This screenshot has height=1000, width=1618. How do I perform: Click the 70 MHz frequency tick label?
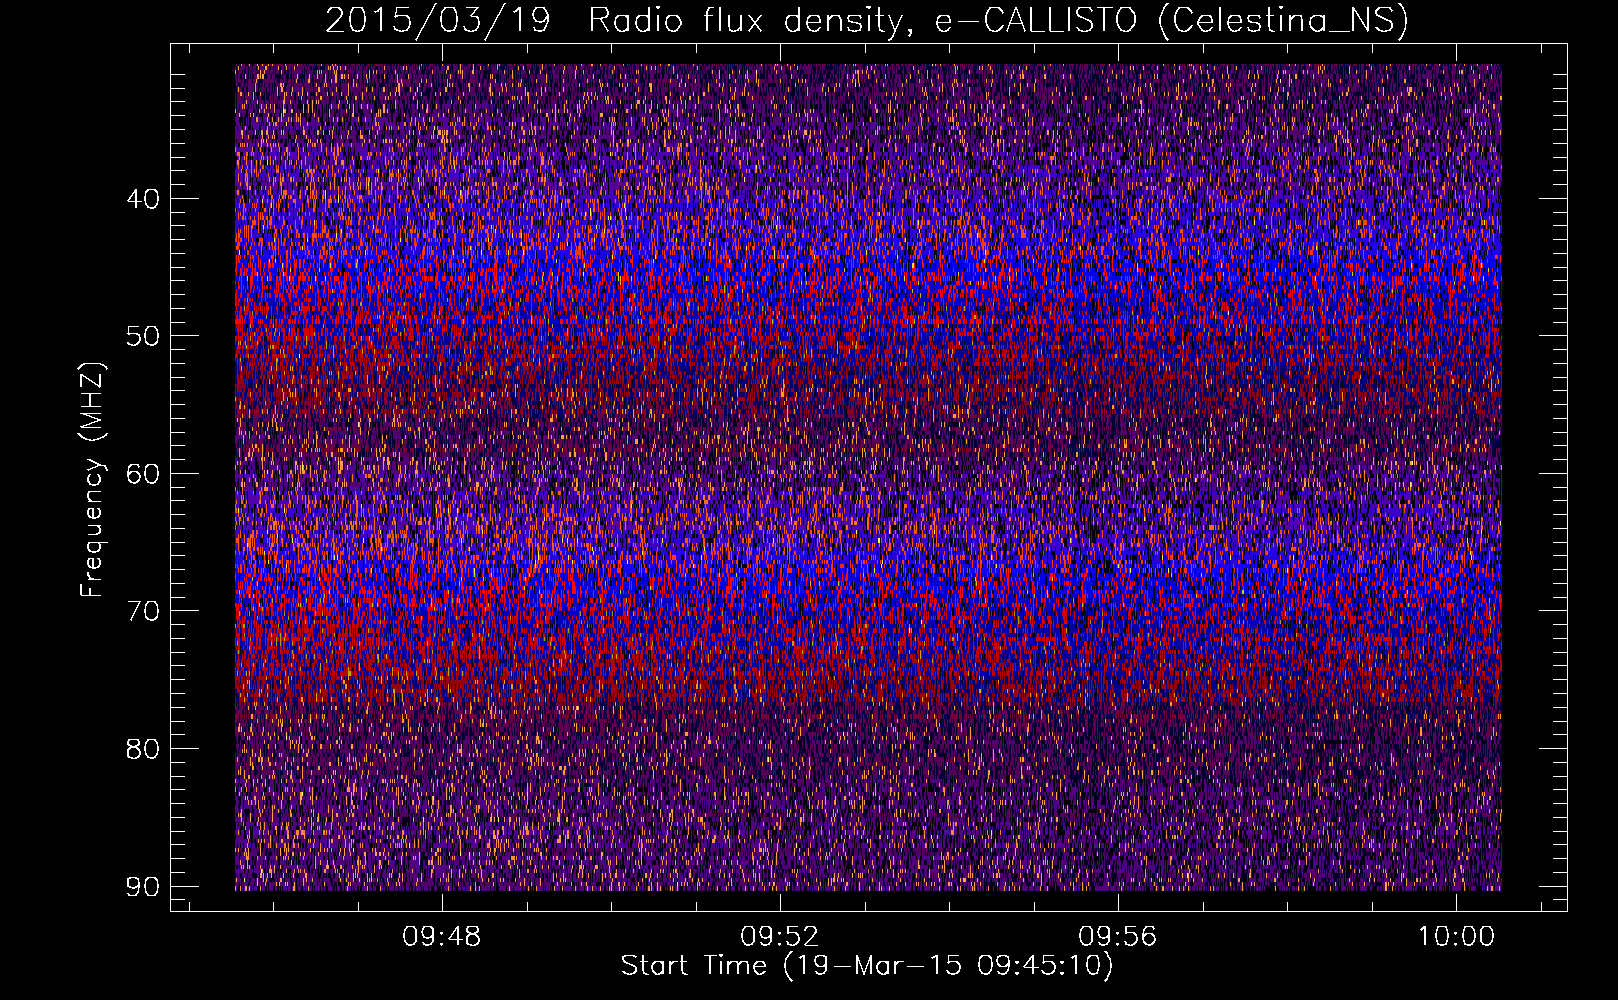pos(143,611)
